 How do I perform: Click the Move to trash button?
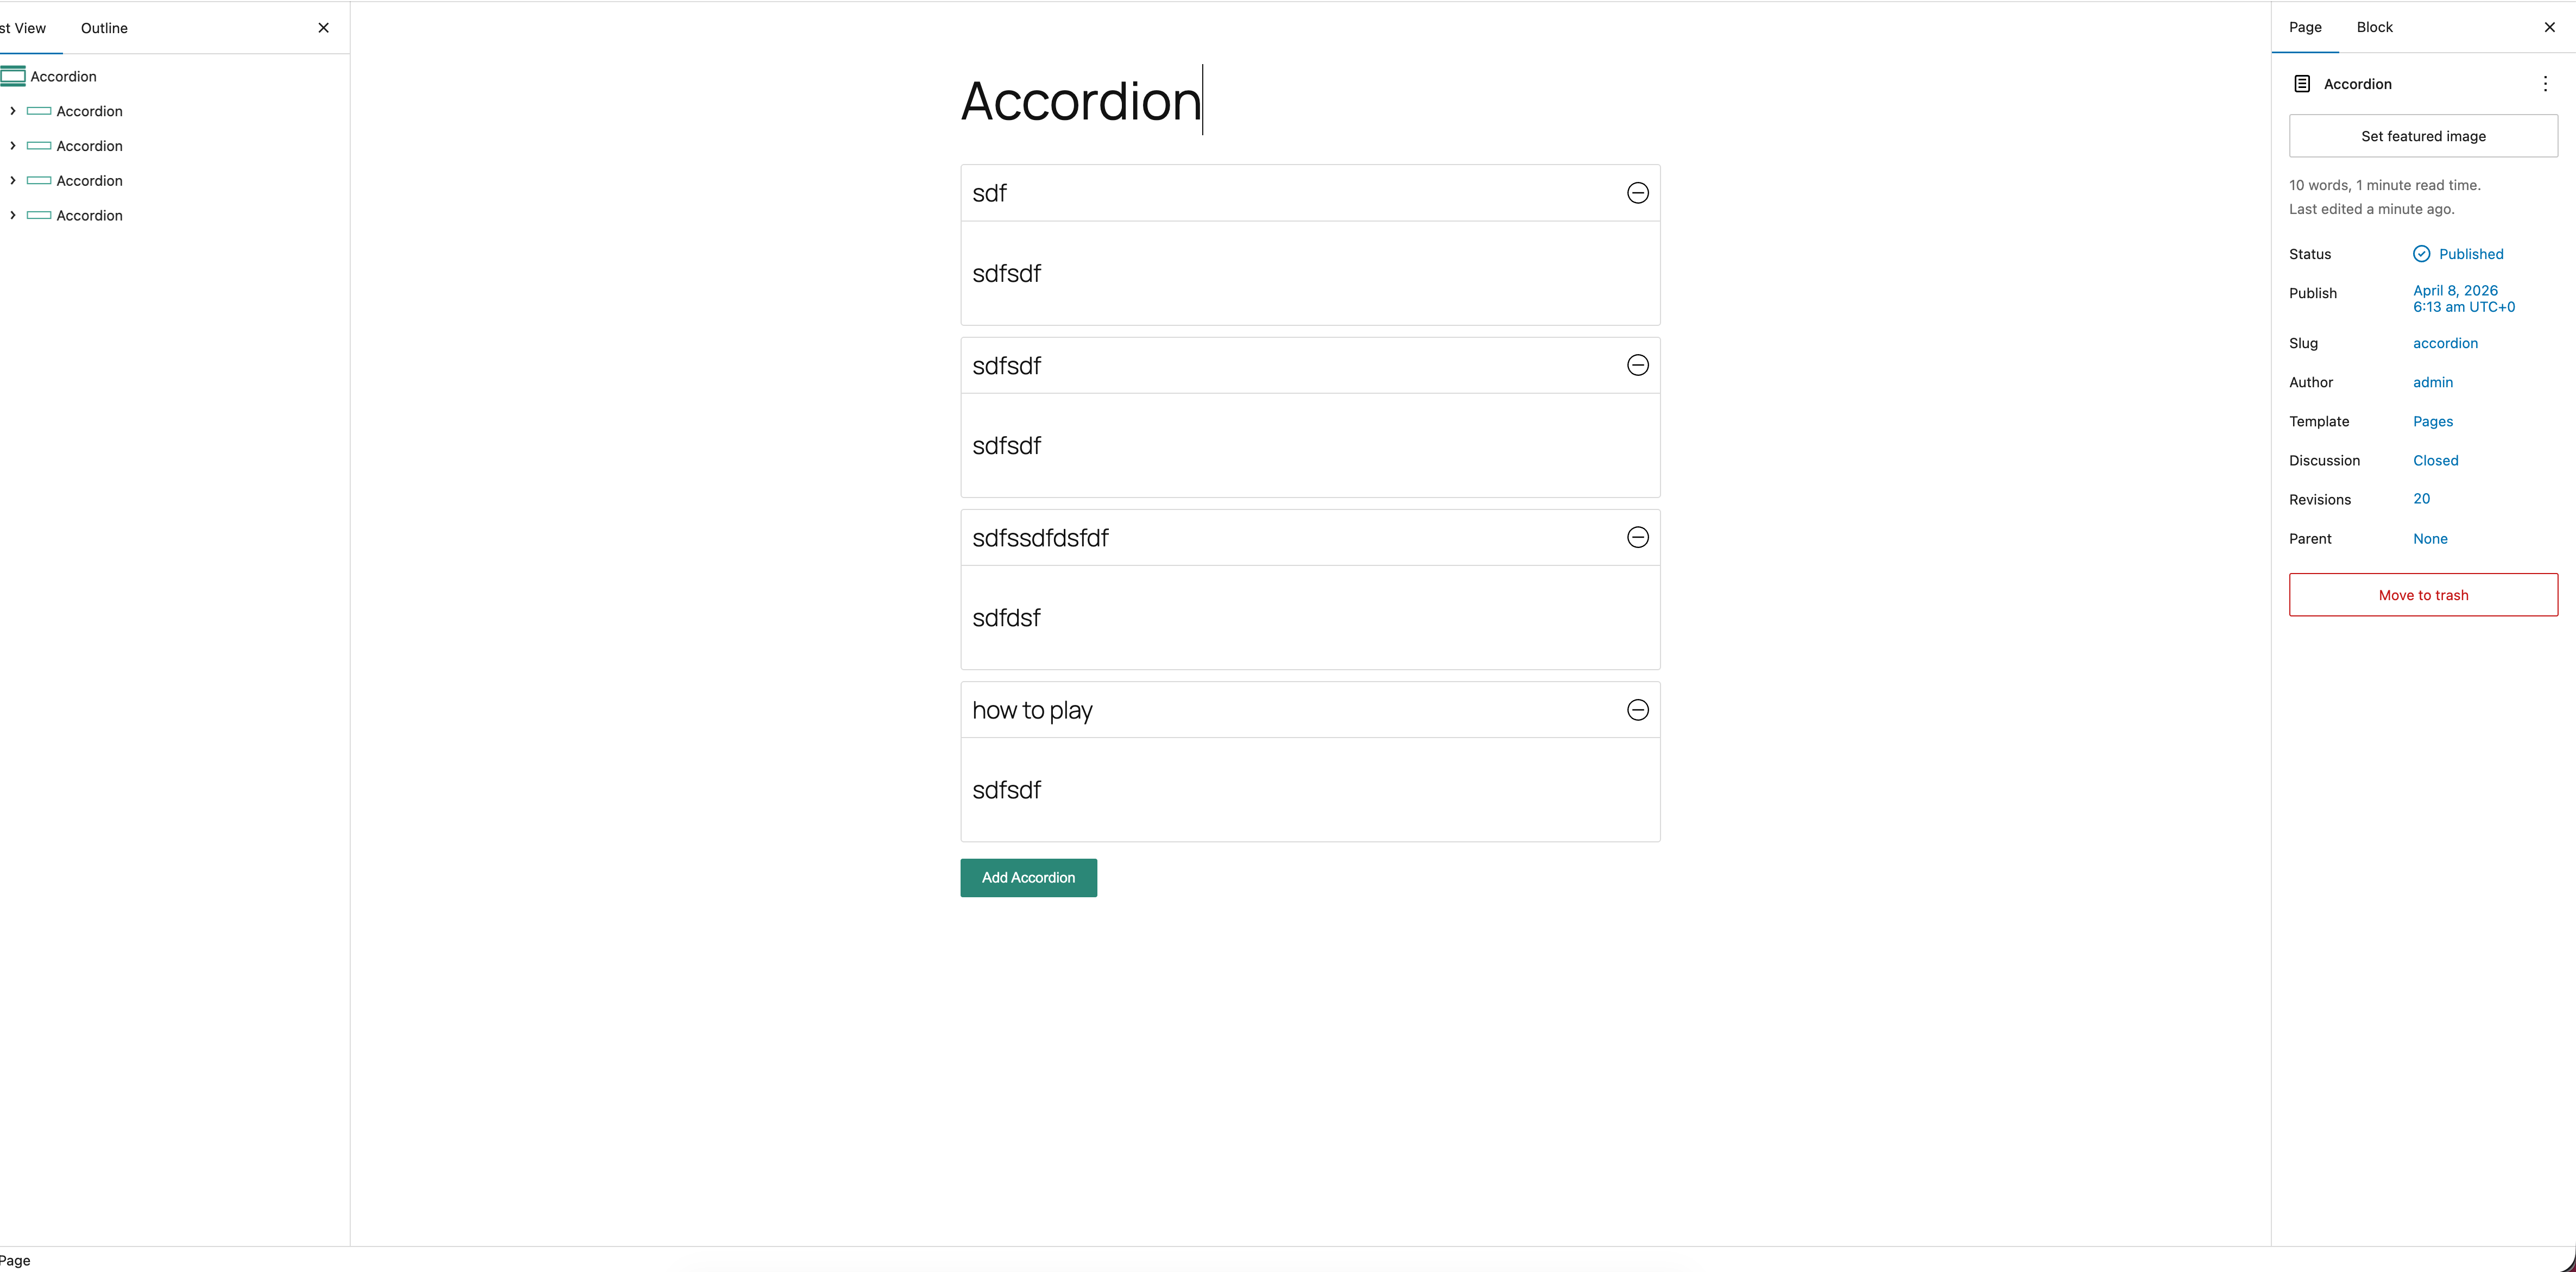[2422, 594]
